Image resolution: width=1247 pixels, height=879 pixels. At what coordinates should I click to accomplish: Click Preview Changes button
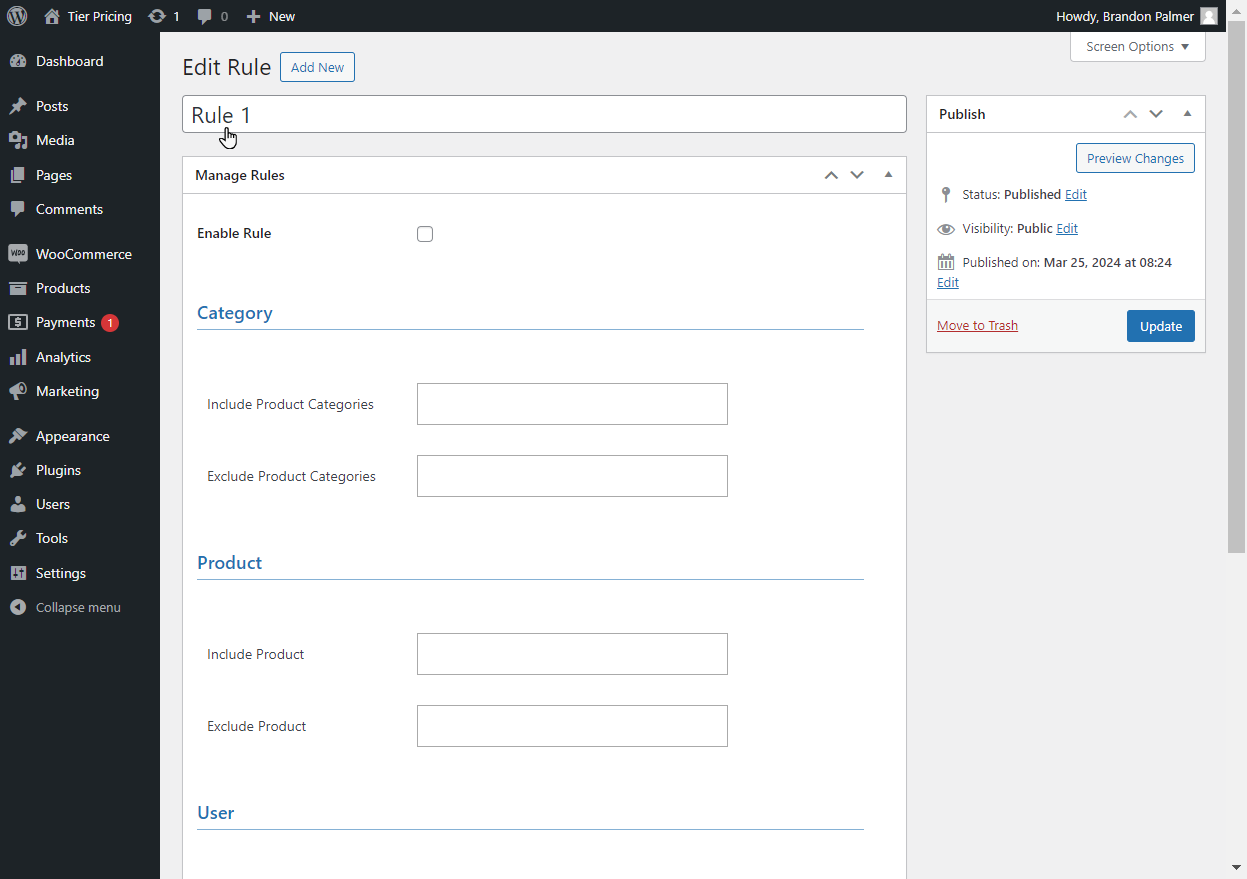pos(1135,158)
